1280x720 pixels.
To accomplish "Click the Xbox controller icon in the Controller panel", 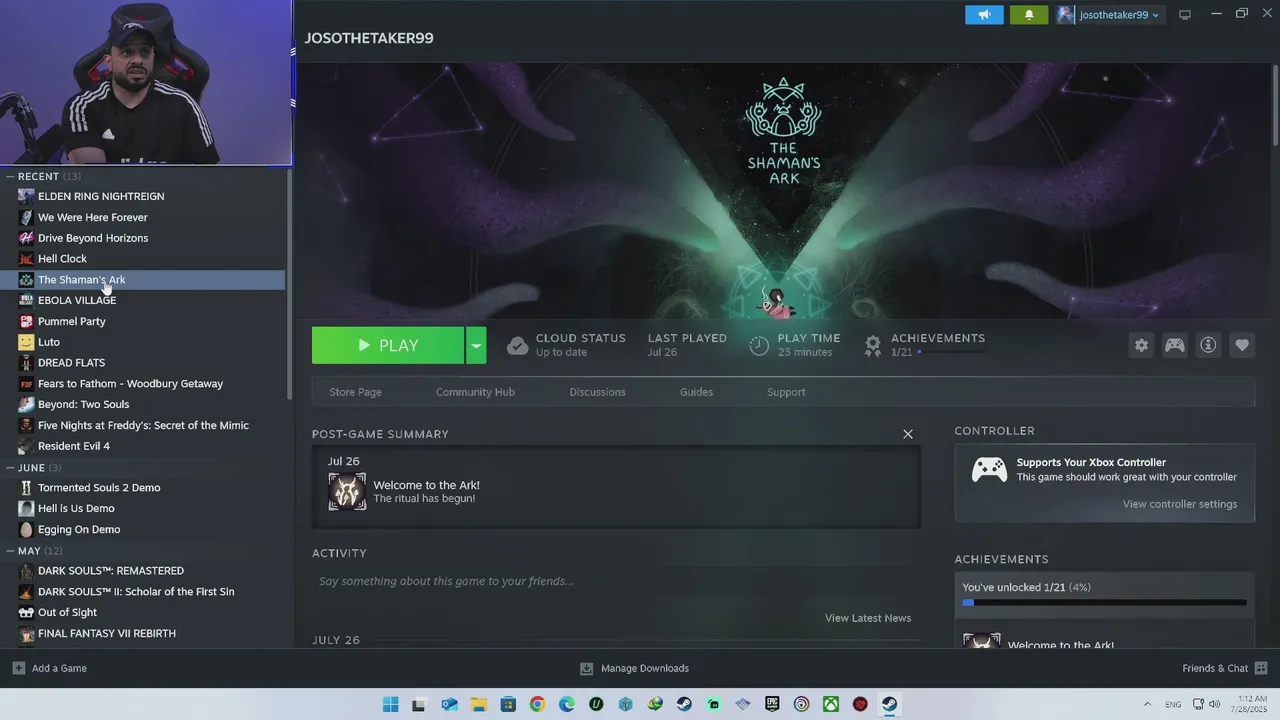I will (989, 470).
